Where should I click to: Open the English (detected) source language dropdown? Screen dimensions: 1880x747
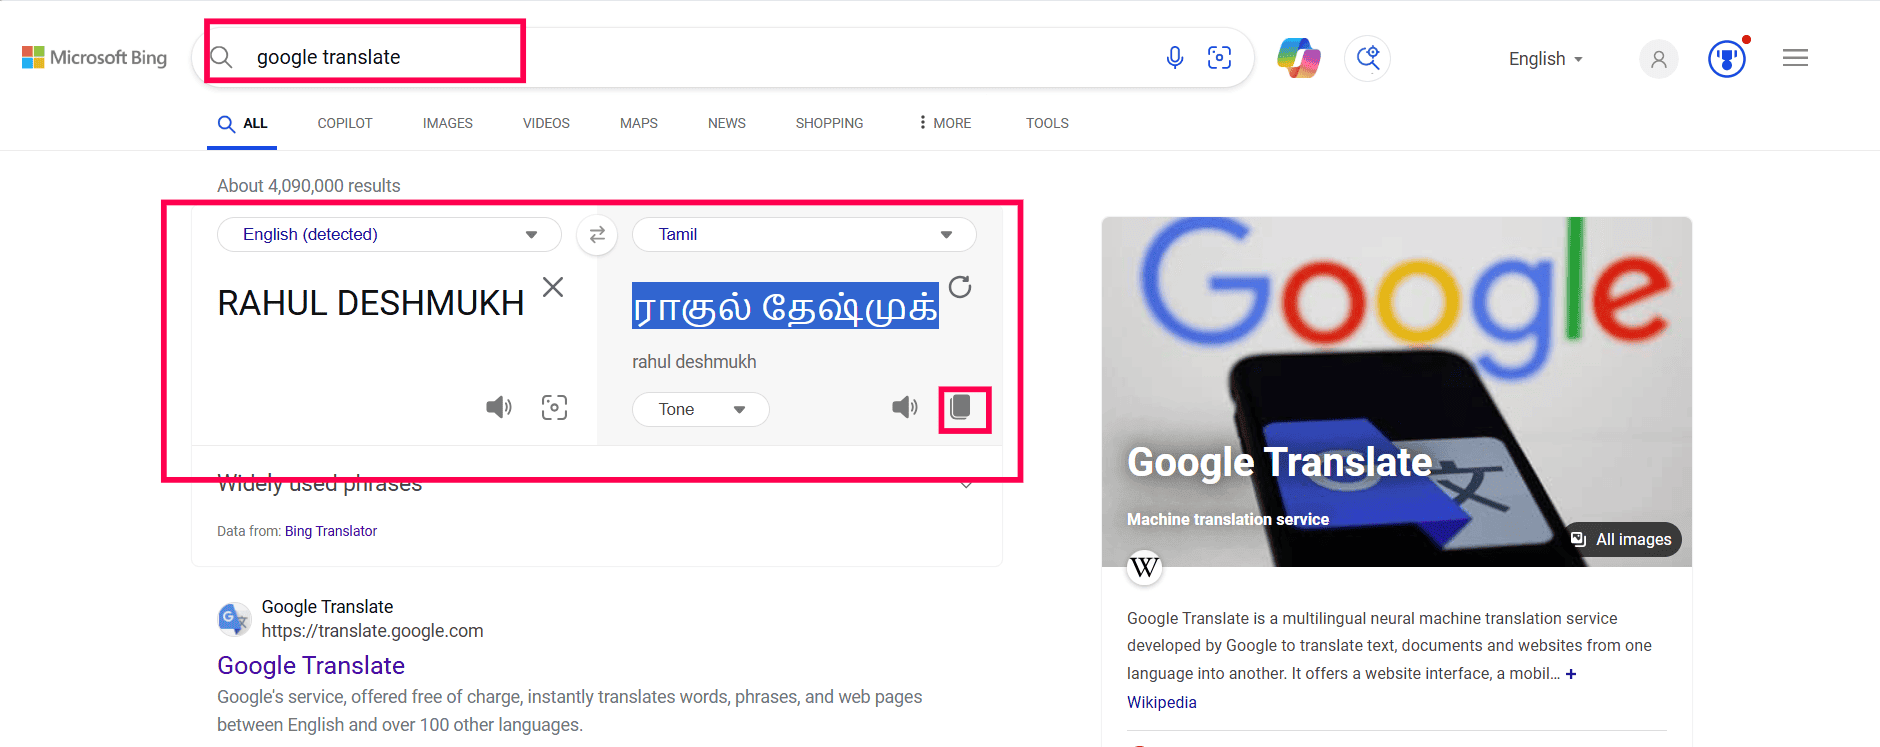(x=389, y=235)
